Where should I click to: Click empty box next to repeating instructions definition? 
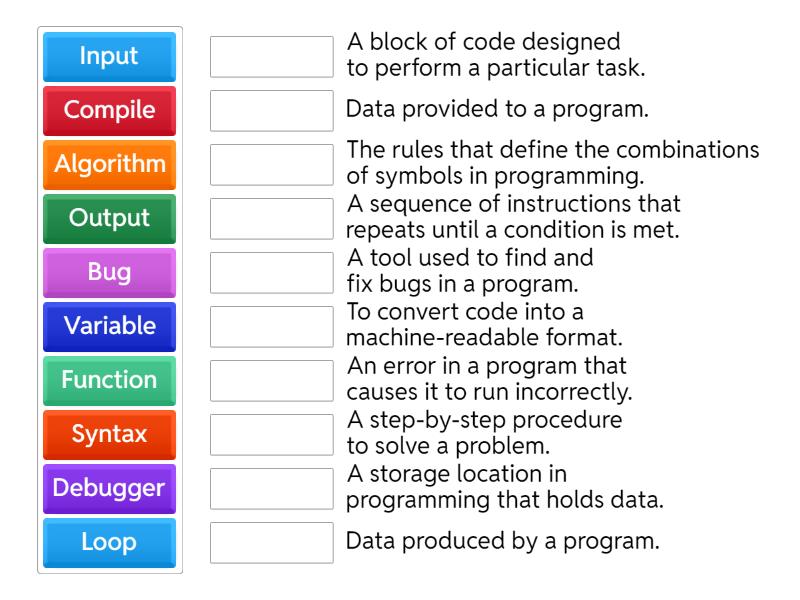coord(272,219)
